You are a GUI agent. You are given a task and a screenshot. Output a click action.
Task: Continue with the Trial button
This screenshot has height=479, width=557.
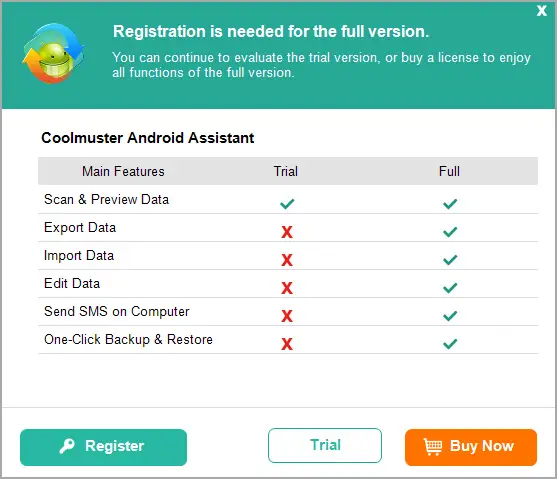click(x=325, y=446)
